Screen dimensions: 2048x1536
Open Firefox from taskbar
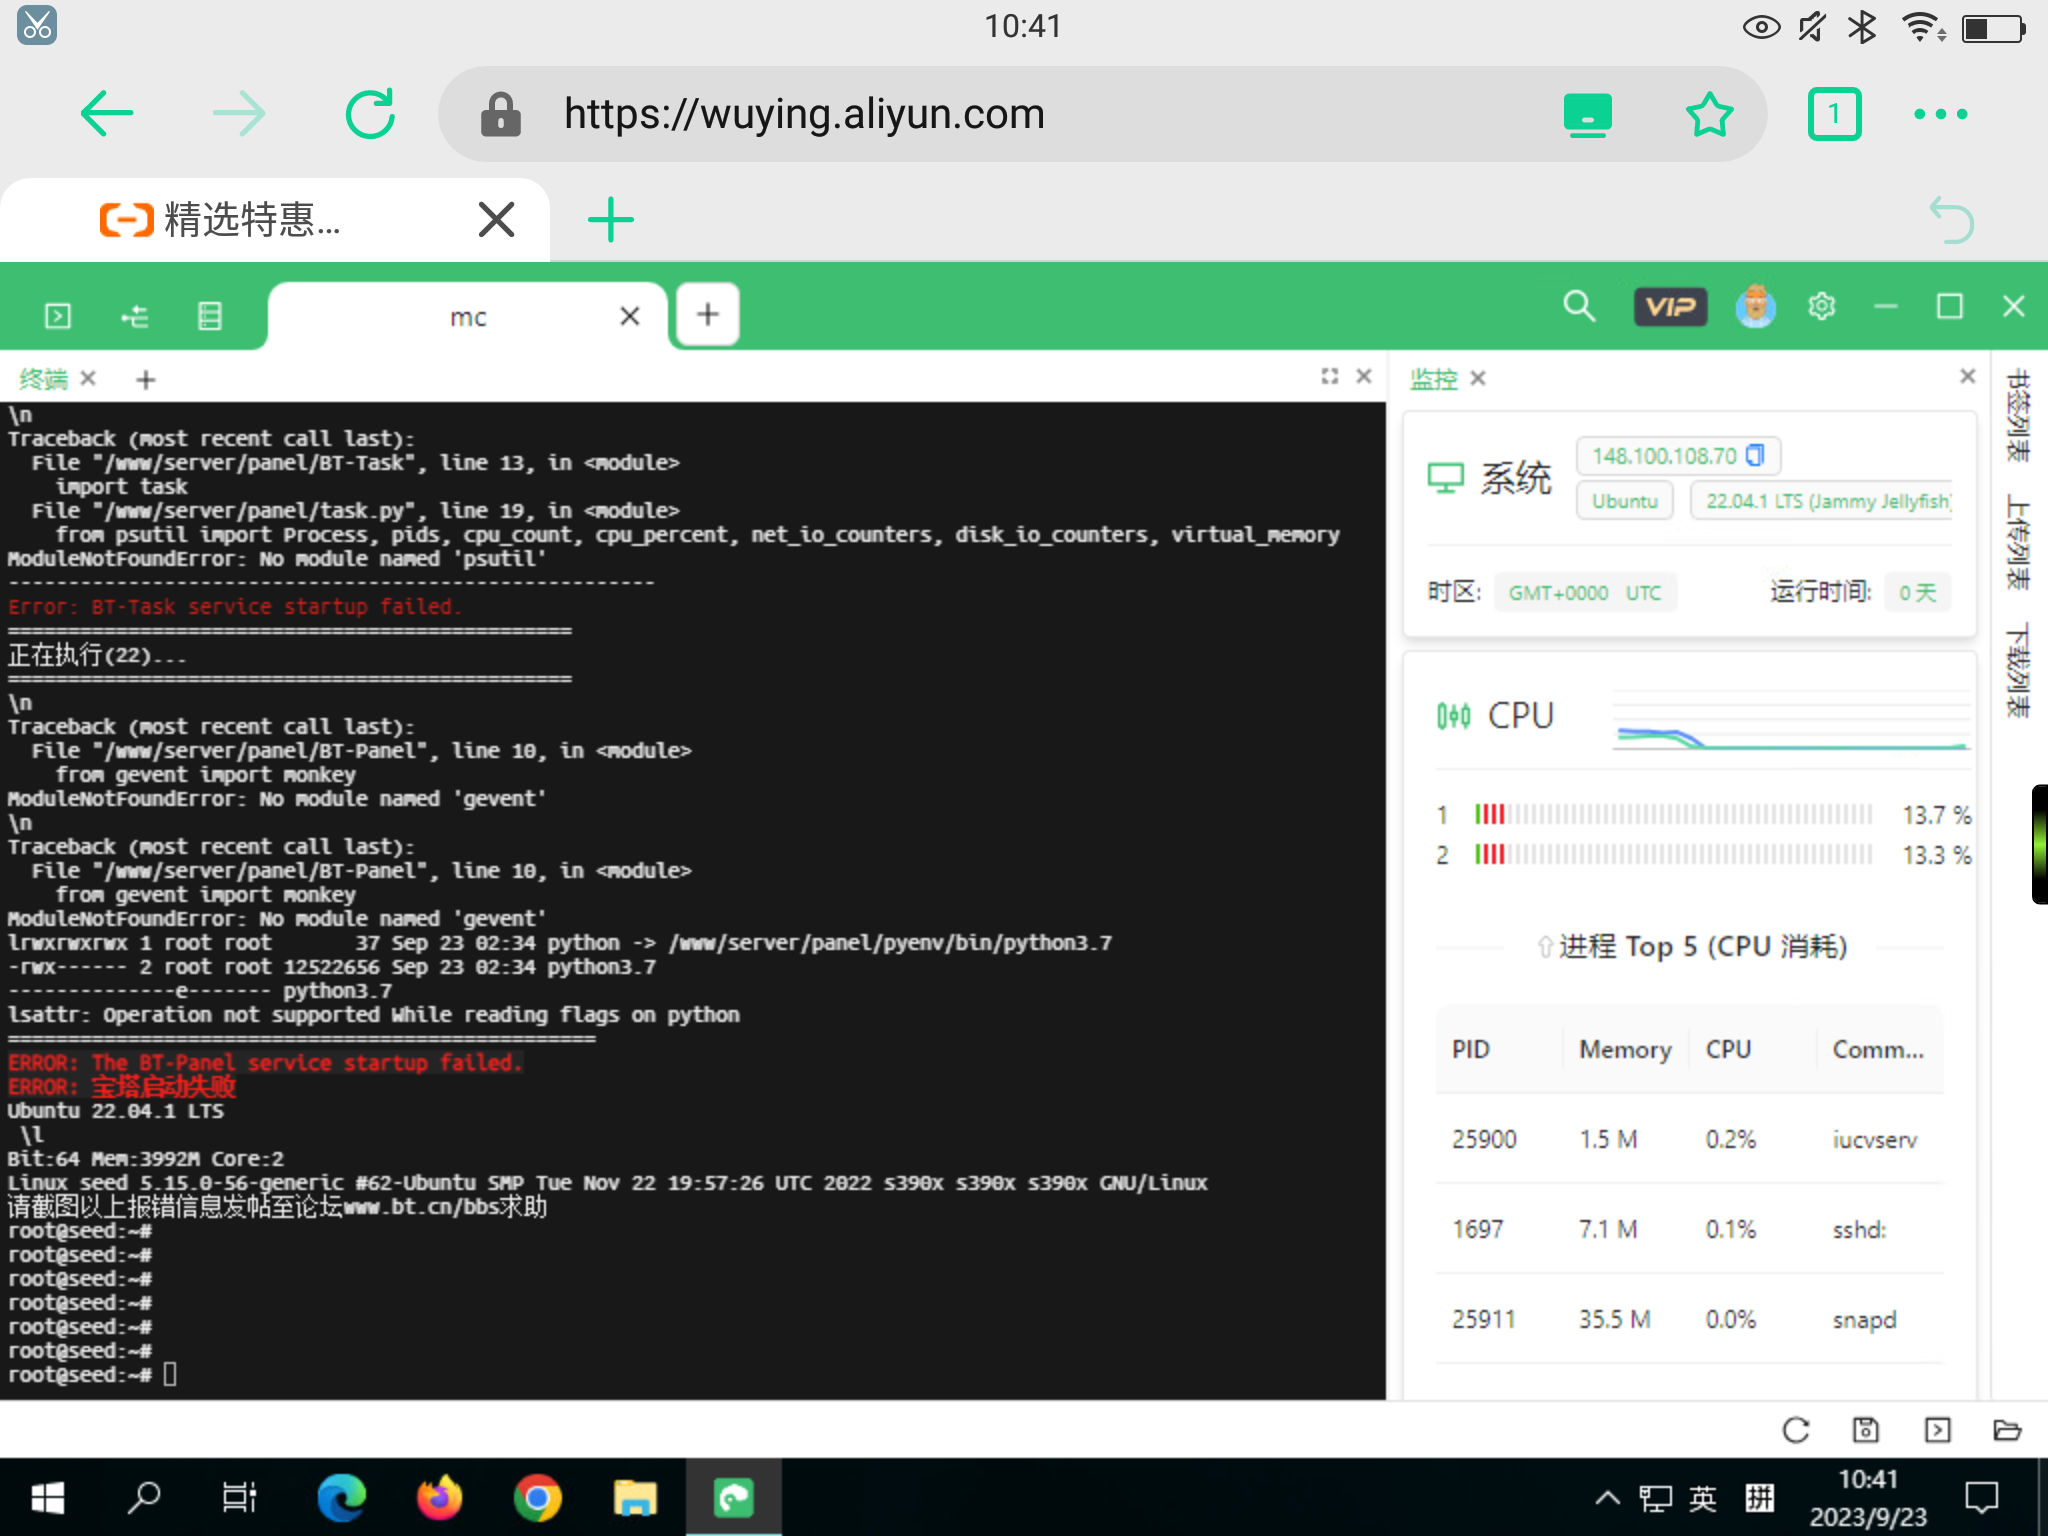pos(440,1498)
